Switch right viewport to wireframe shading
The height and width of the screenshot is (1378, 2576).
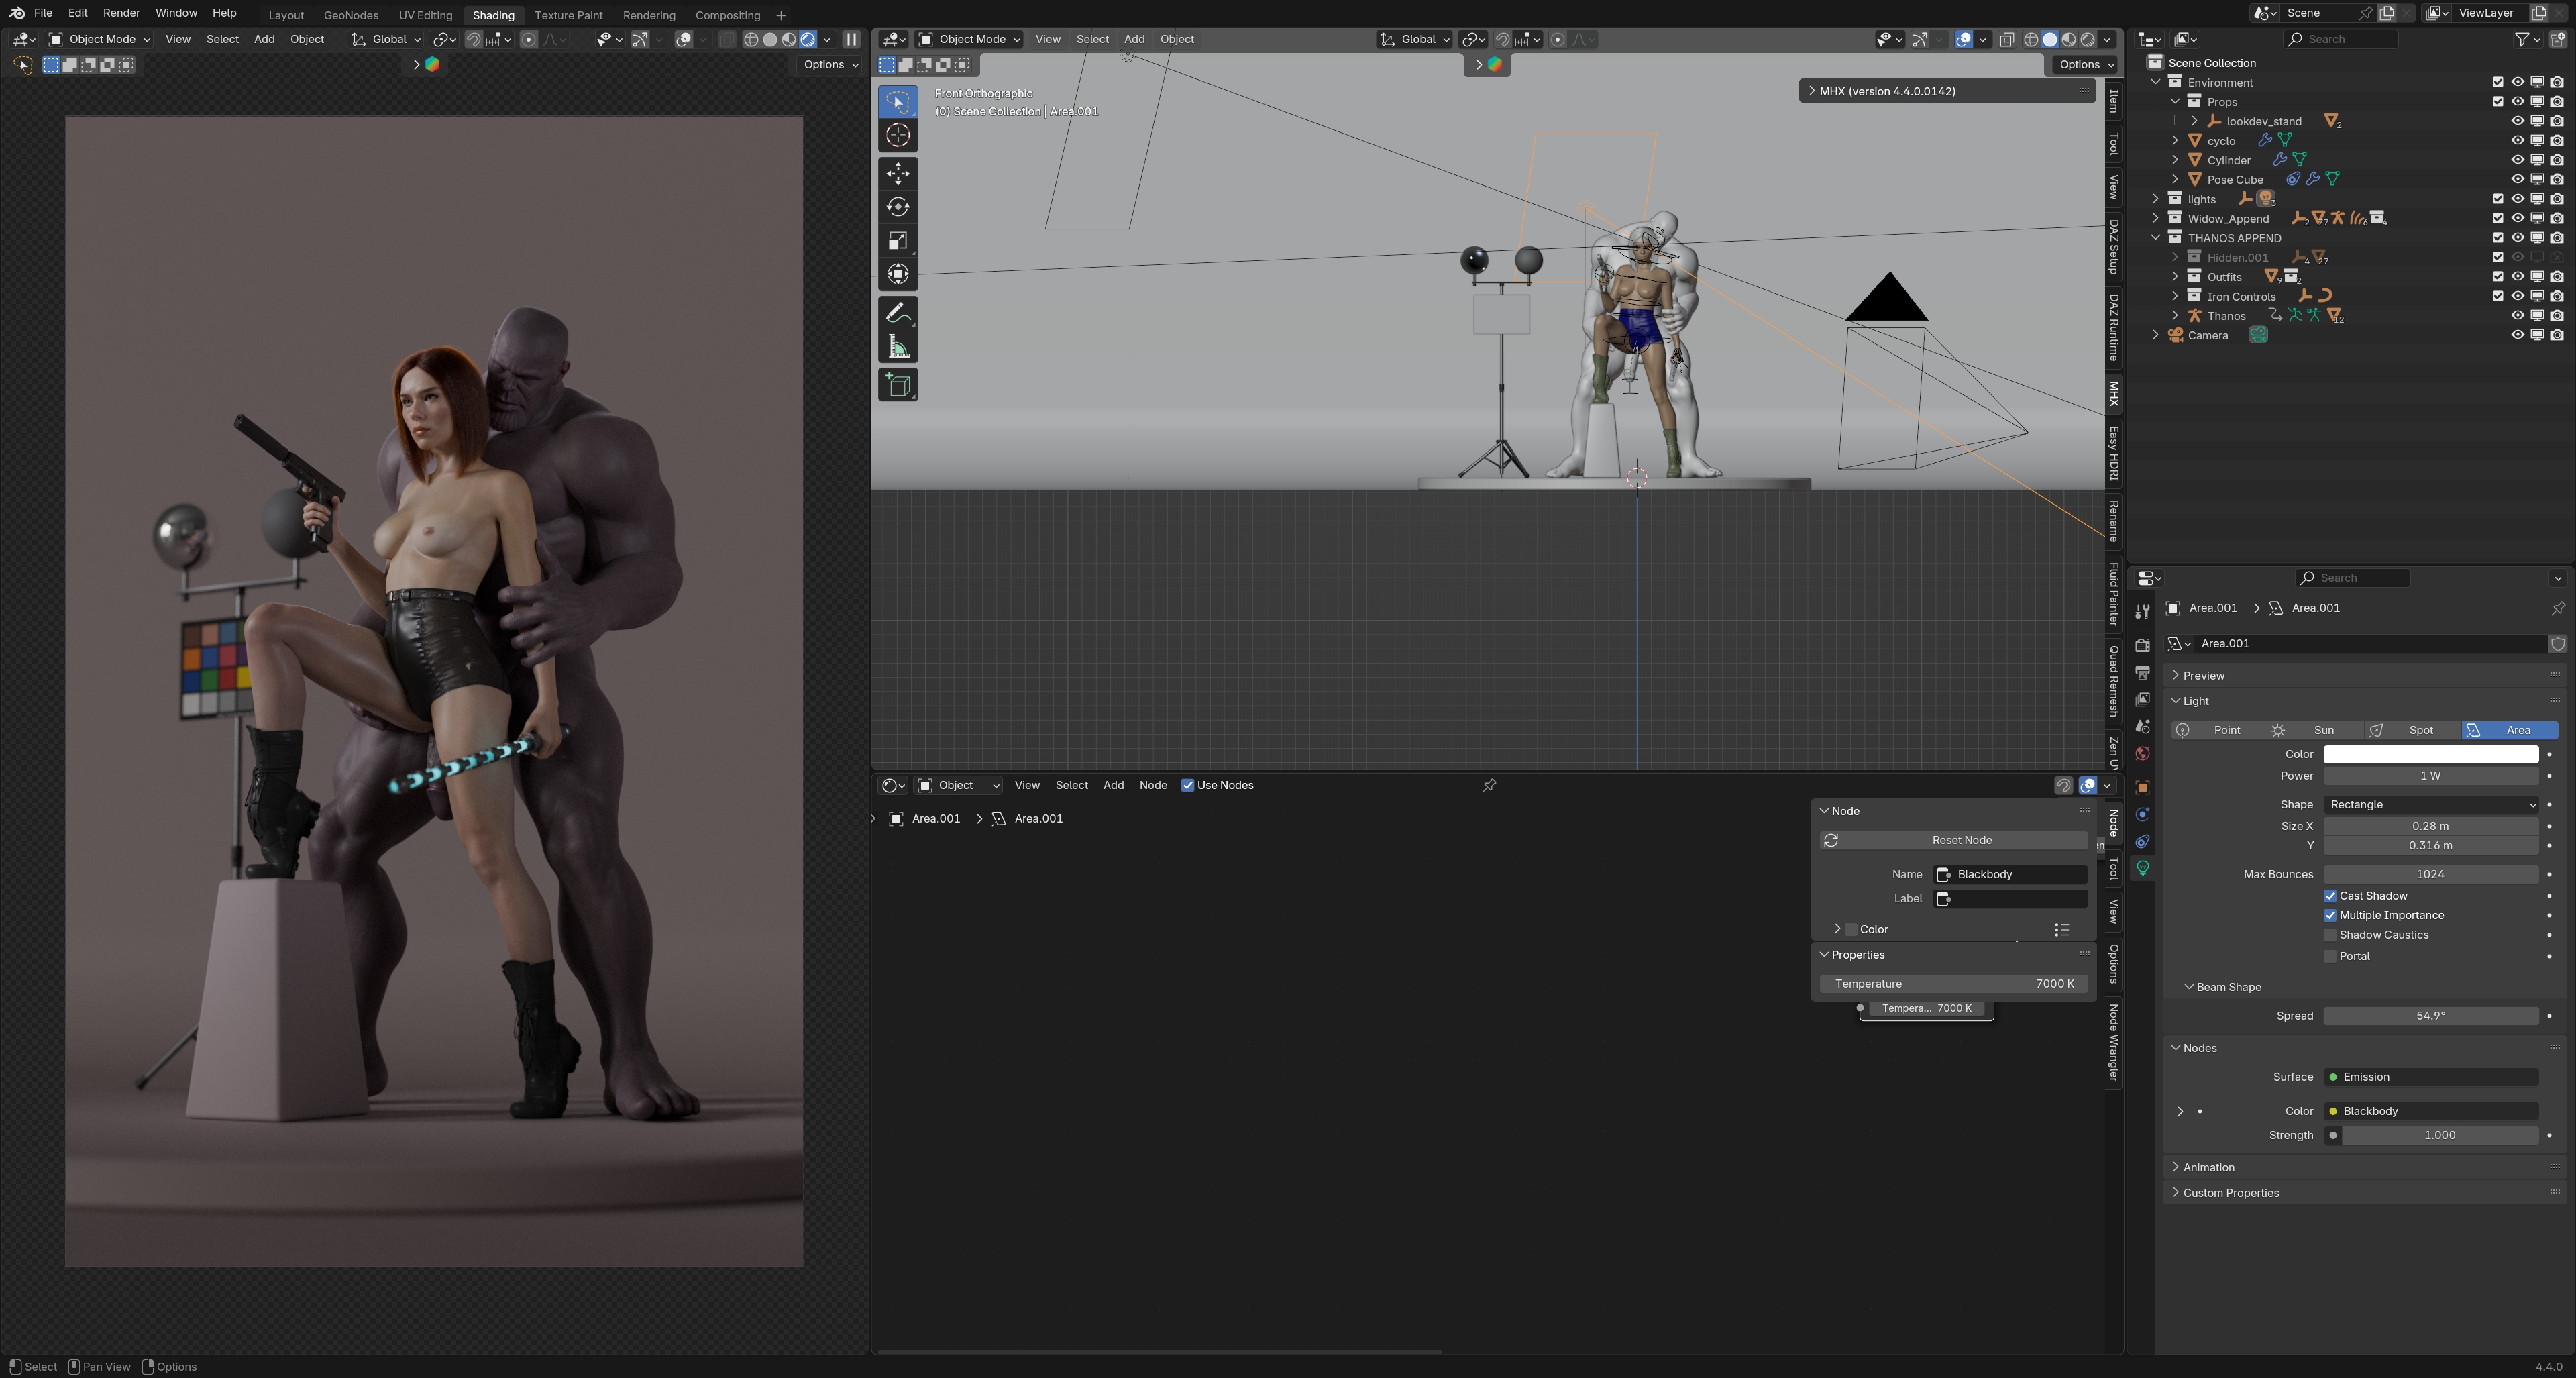tap(2031, 39)
